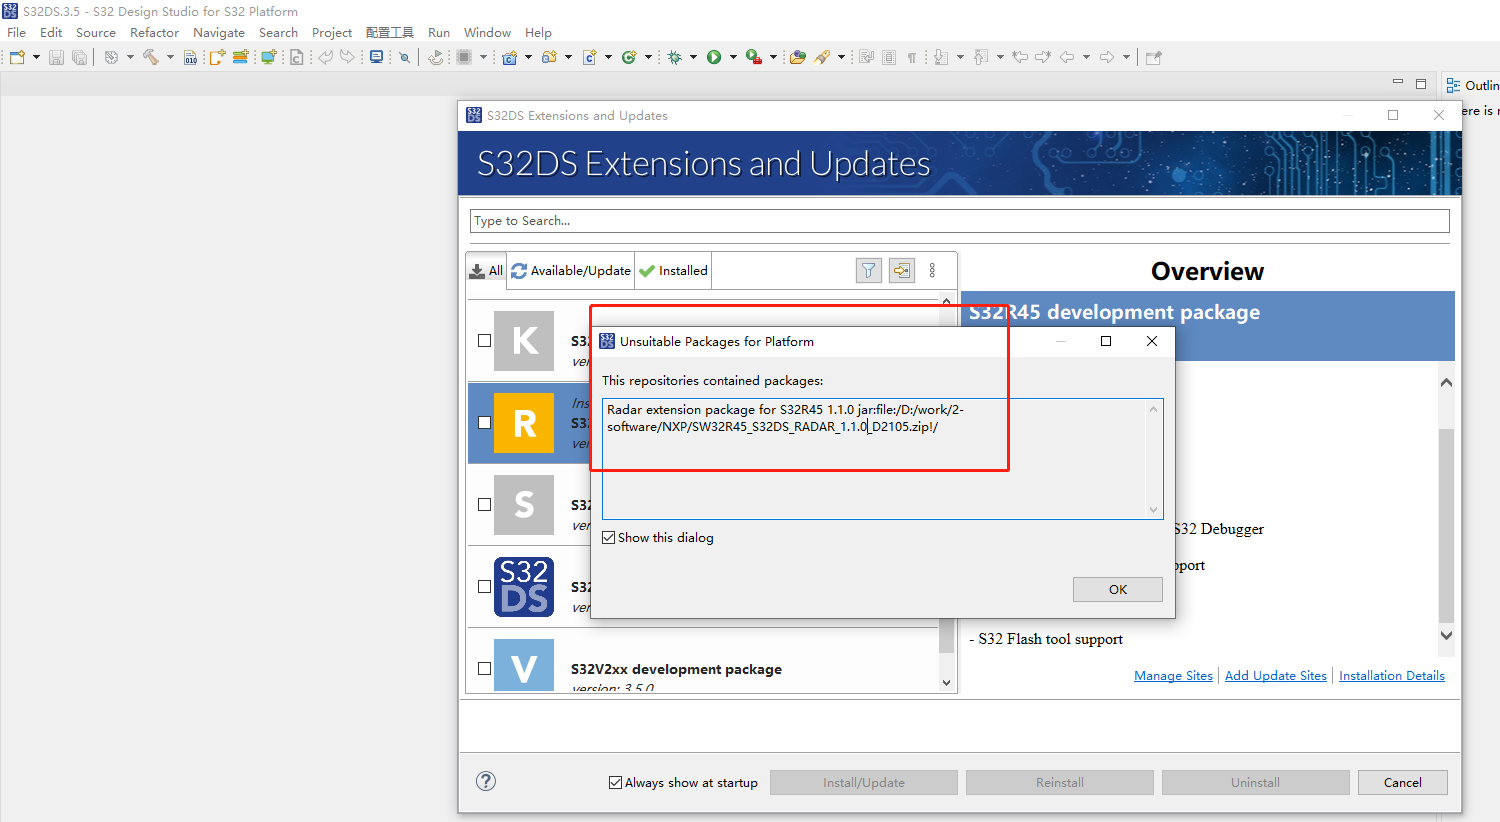The image size is (1500, 822).
Task: Launch the green Run icon in the toolbar
Action: 714,57
